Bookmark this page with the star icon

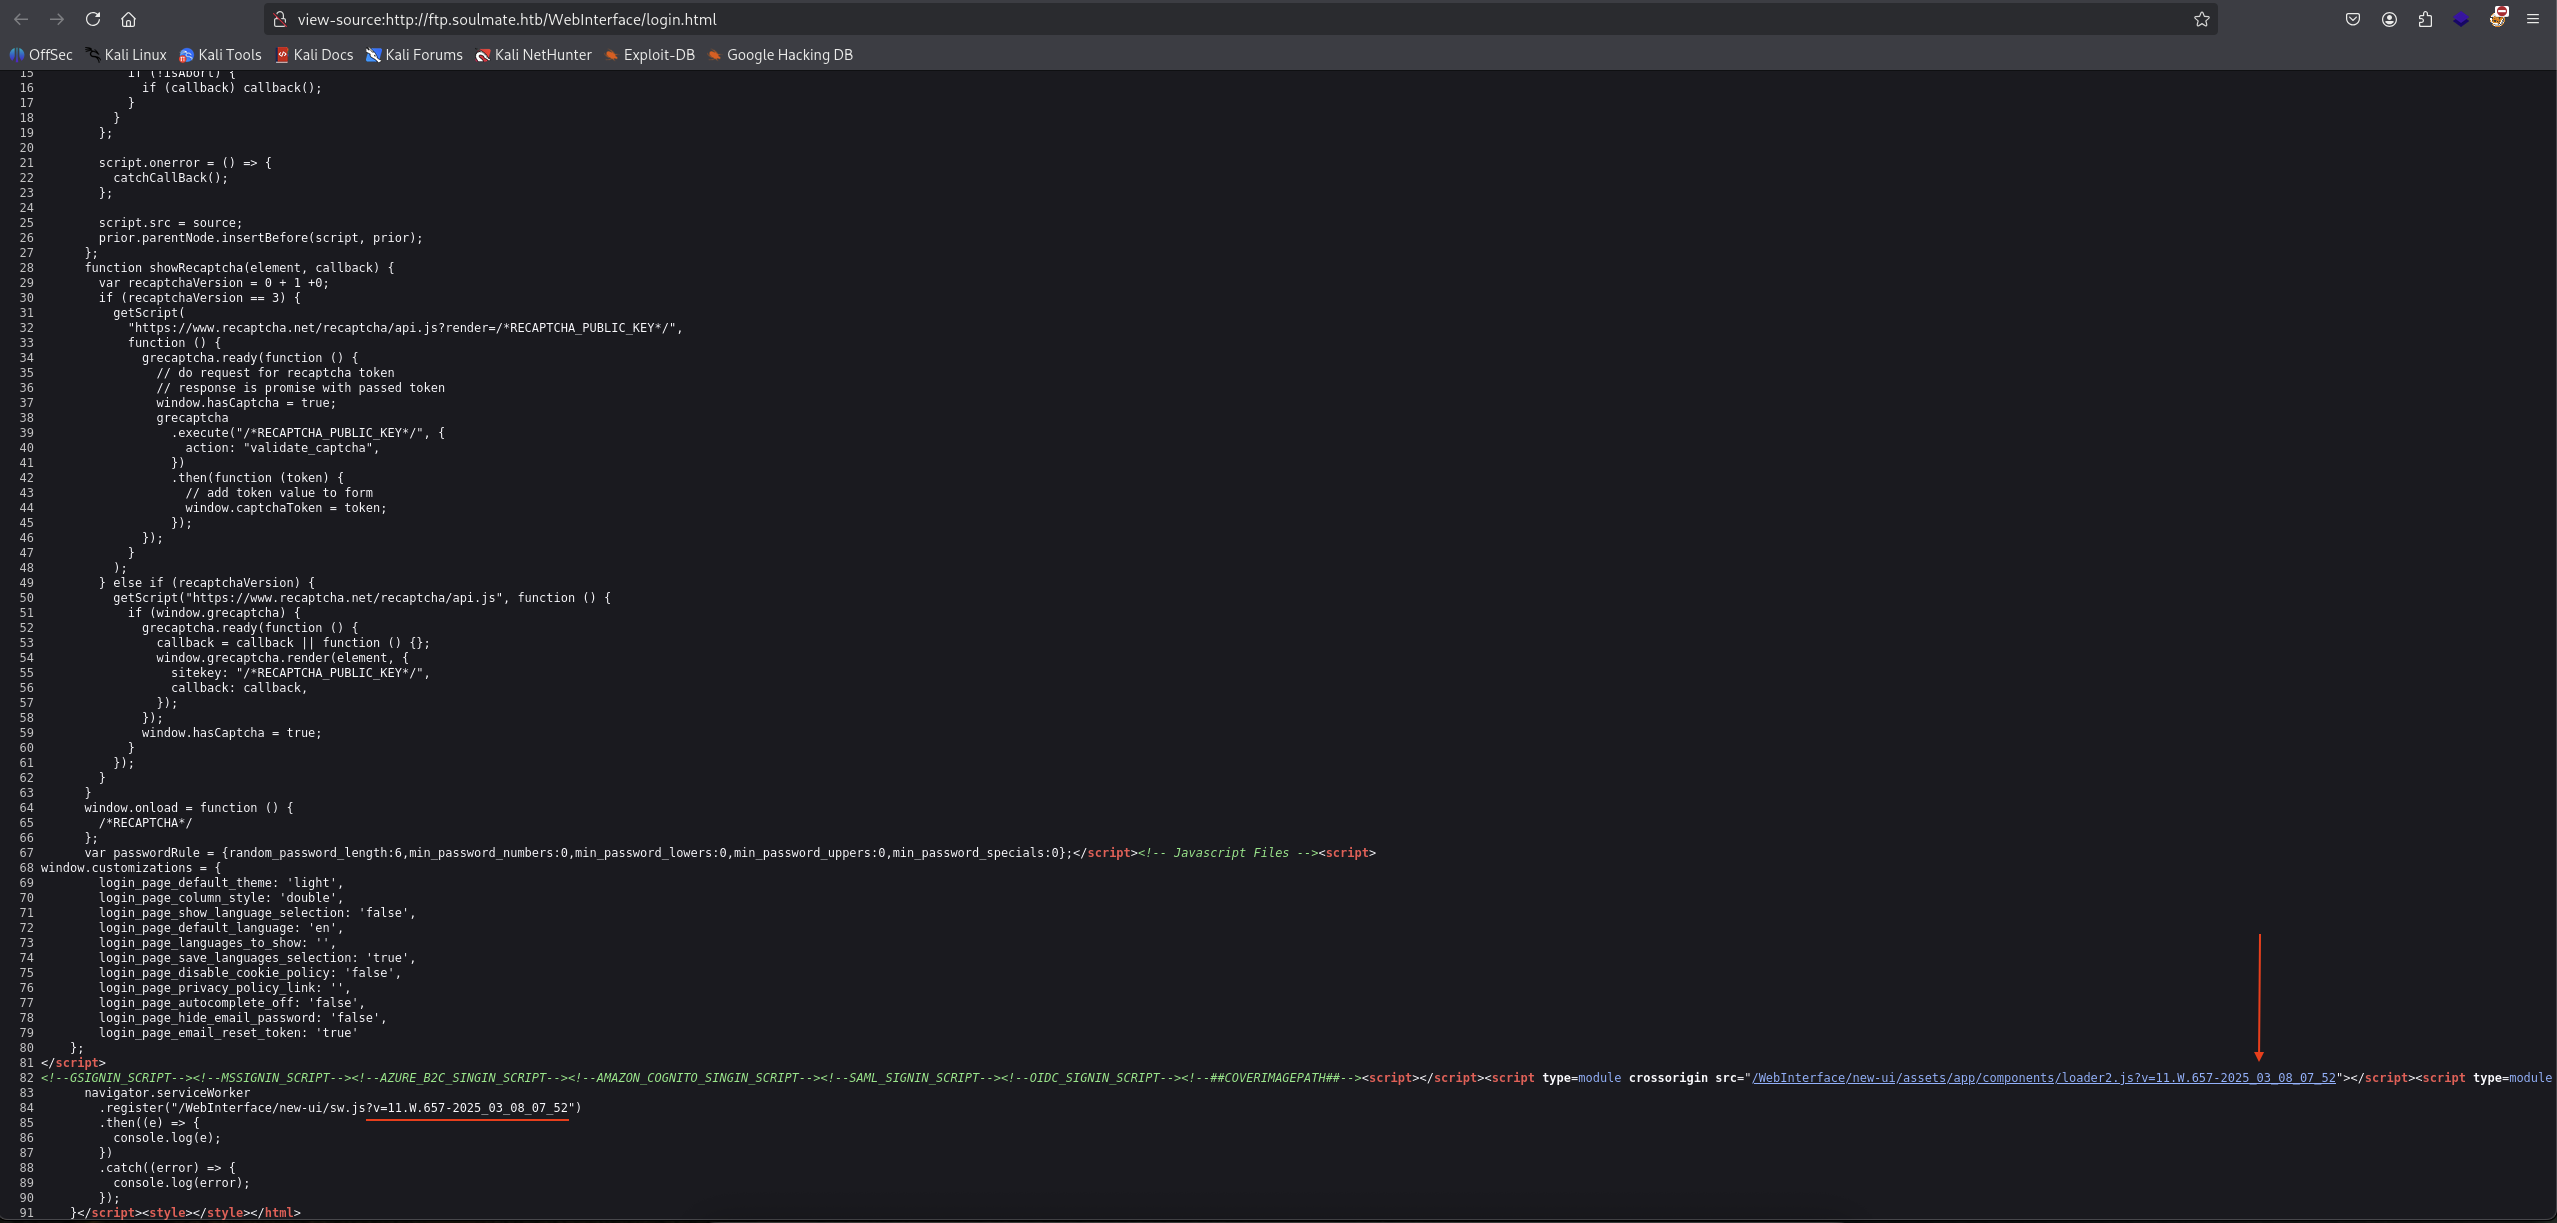point(2201,19)
